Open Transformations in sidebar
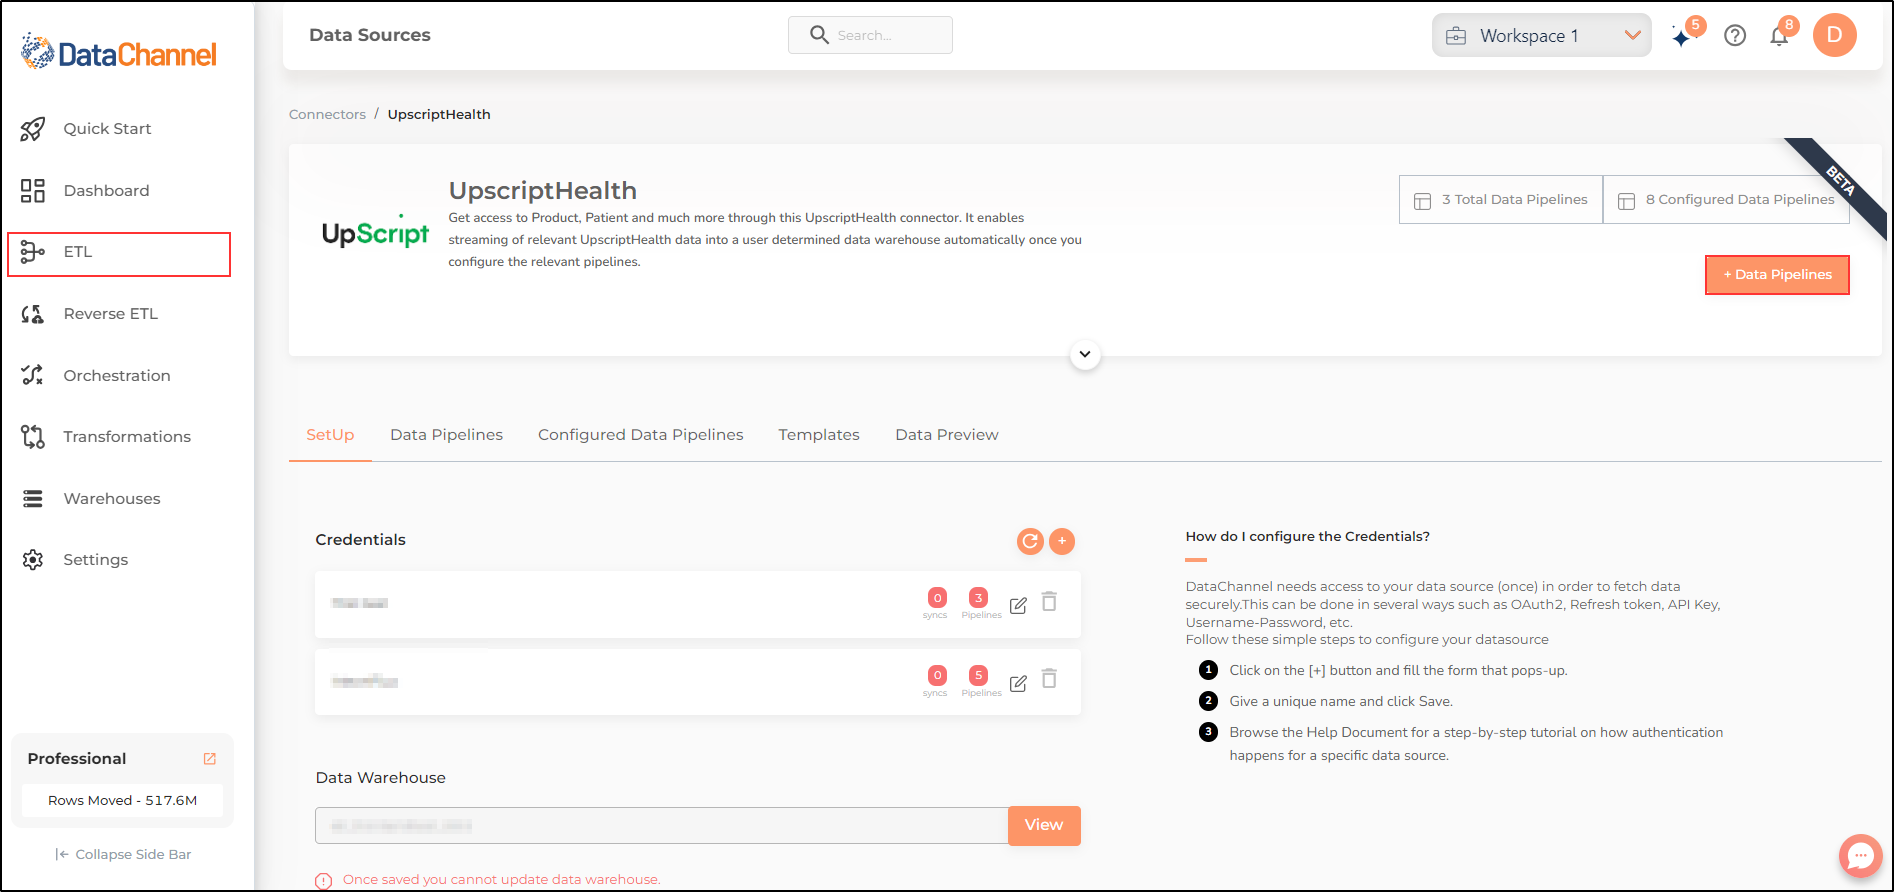 (127, 437)
